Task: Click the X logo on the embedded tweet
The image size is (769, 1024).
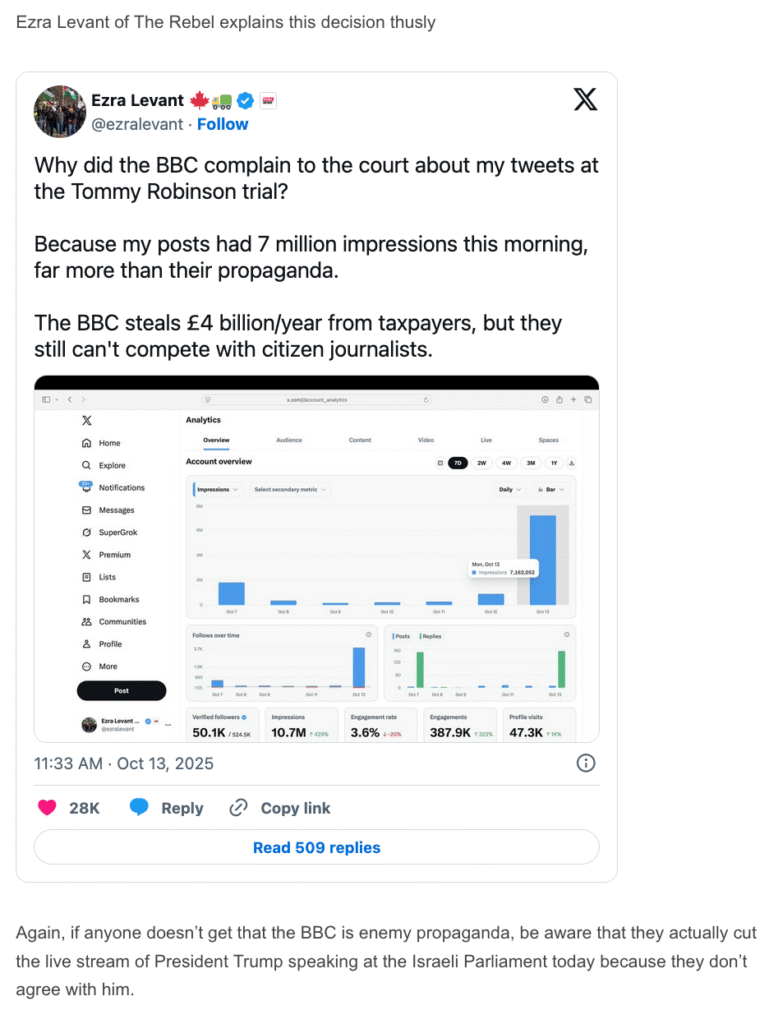Action: tap(585, 99)
